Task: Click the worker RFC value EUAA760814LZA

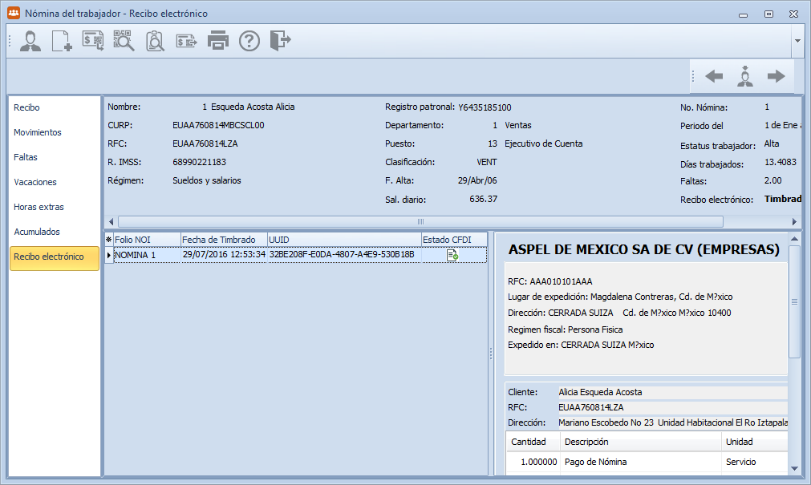Action: [x=205, y=144]
